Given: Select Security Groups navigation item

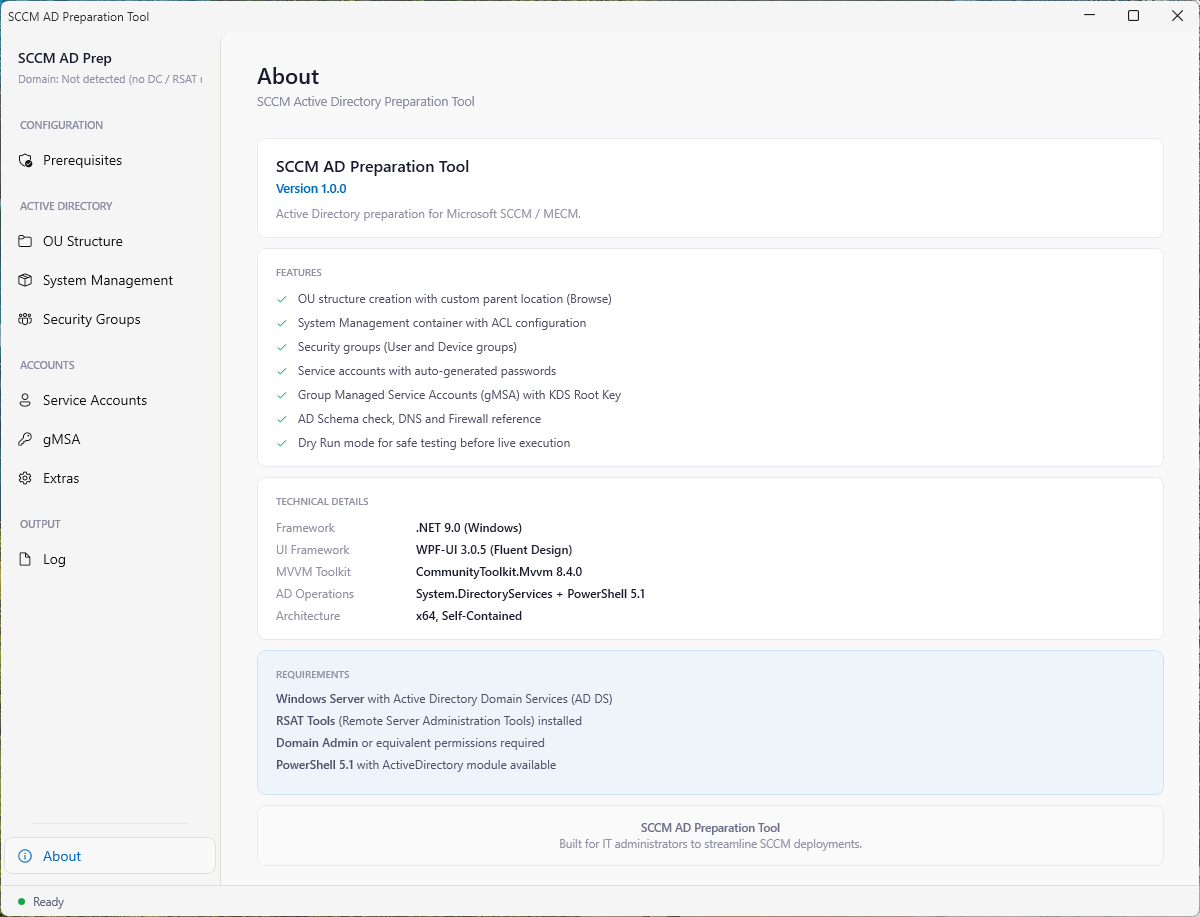Looking at the screenshot, I should click(x=110, y=320).
